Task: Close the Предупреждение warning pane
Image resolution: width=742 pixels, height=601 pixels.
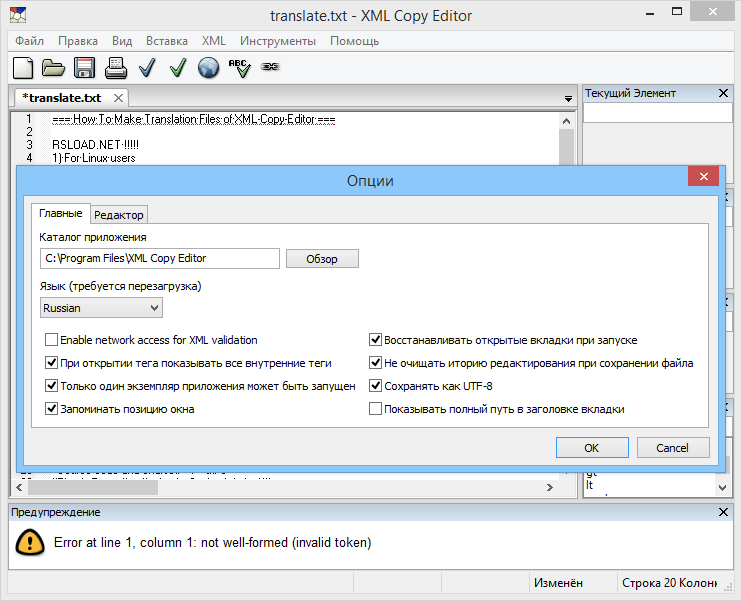Action: [723, 512]
